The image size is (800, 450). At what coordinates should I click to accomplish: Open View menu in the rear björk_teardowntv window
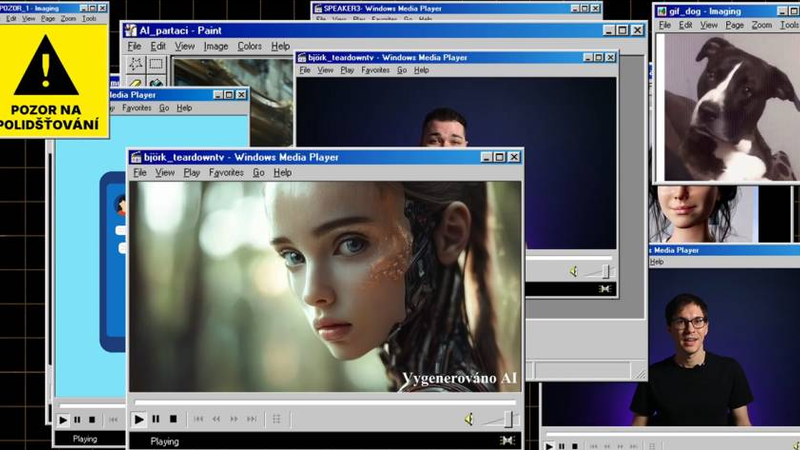click(325, 70)
